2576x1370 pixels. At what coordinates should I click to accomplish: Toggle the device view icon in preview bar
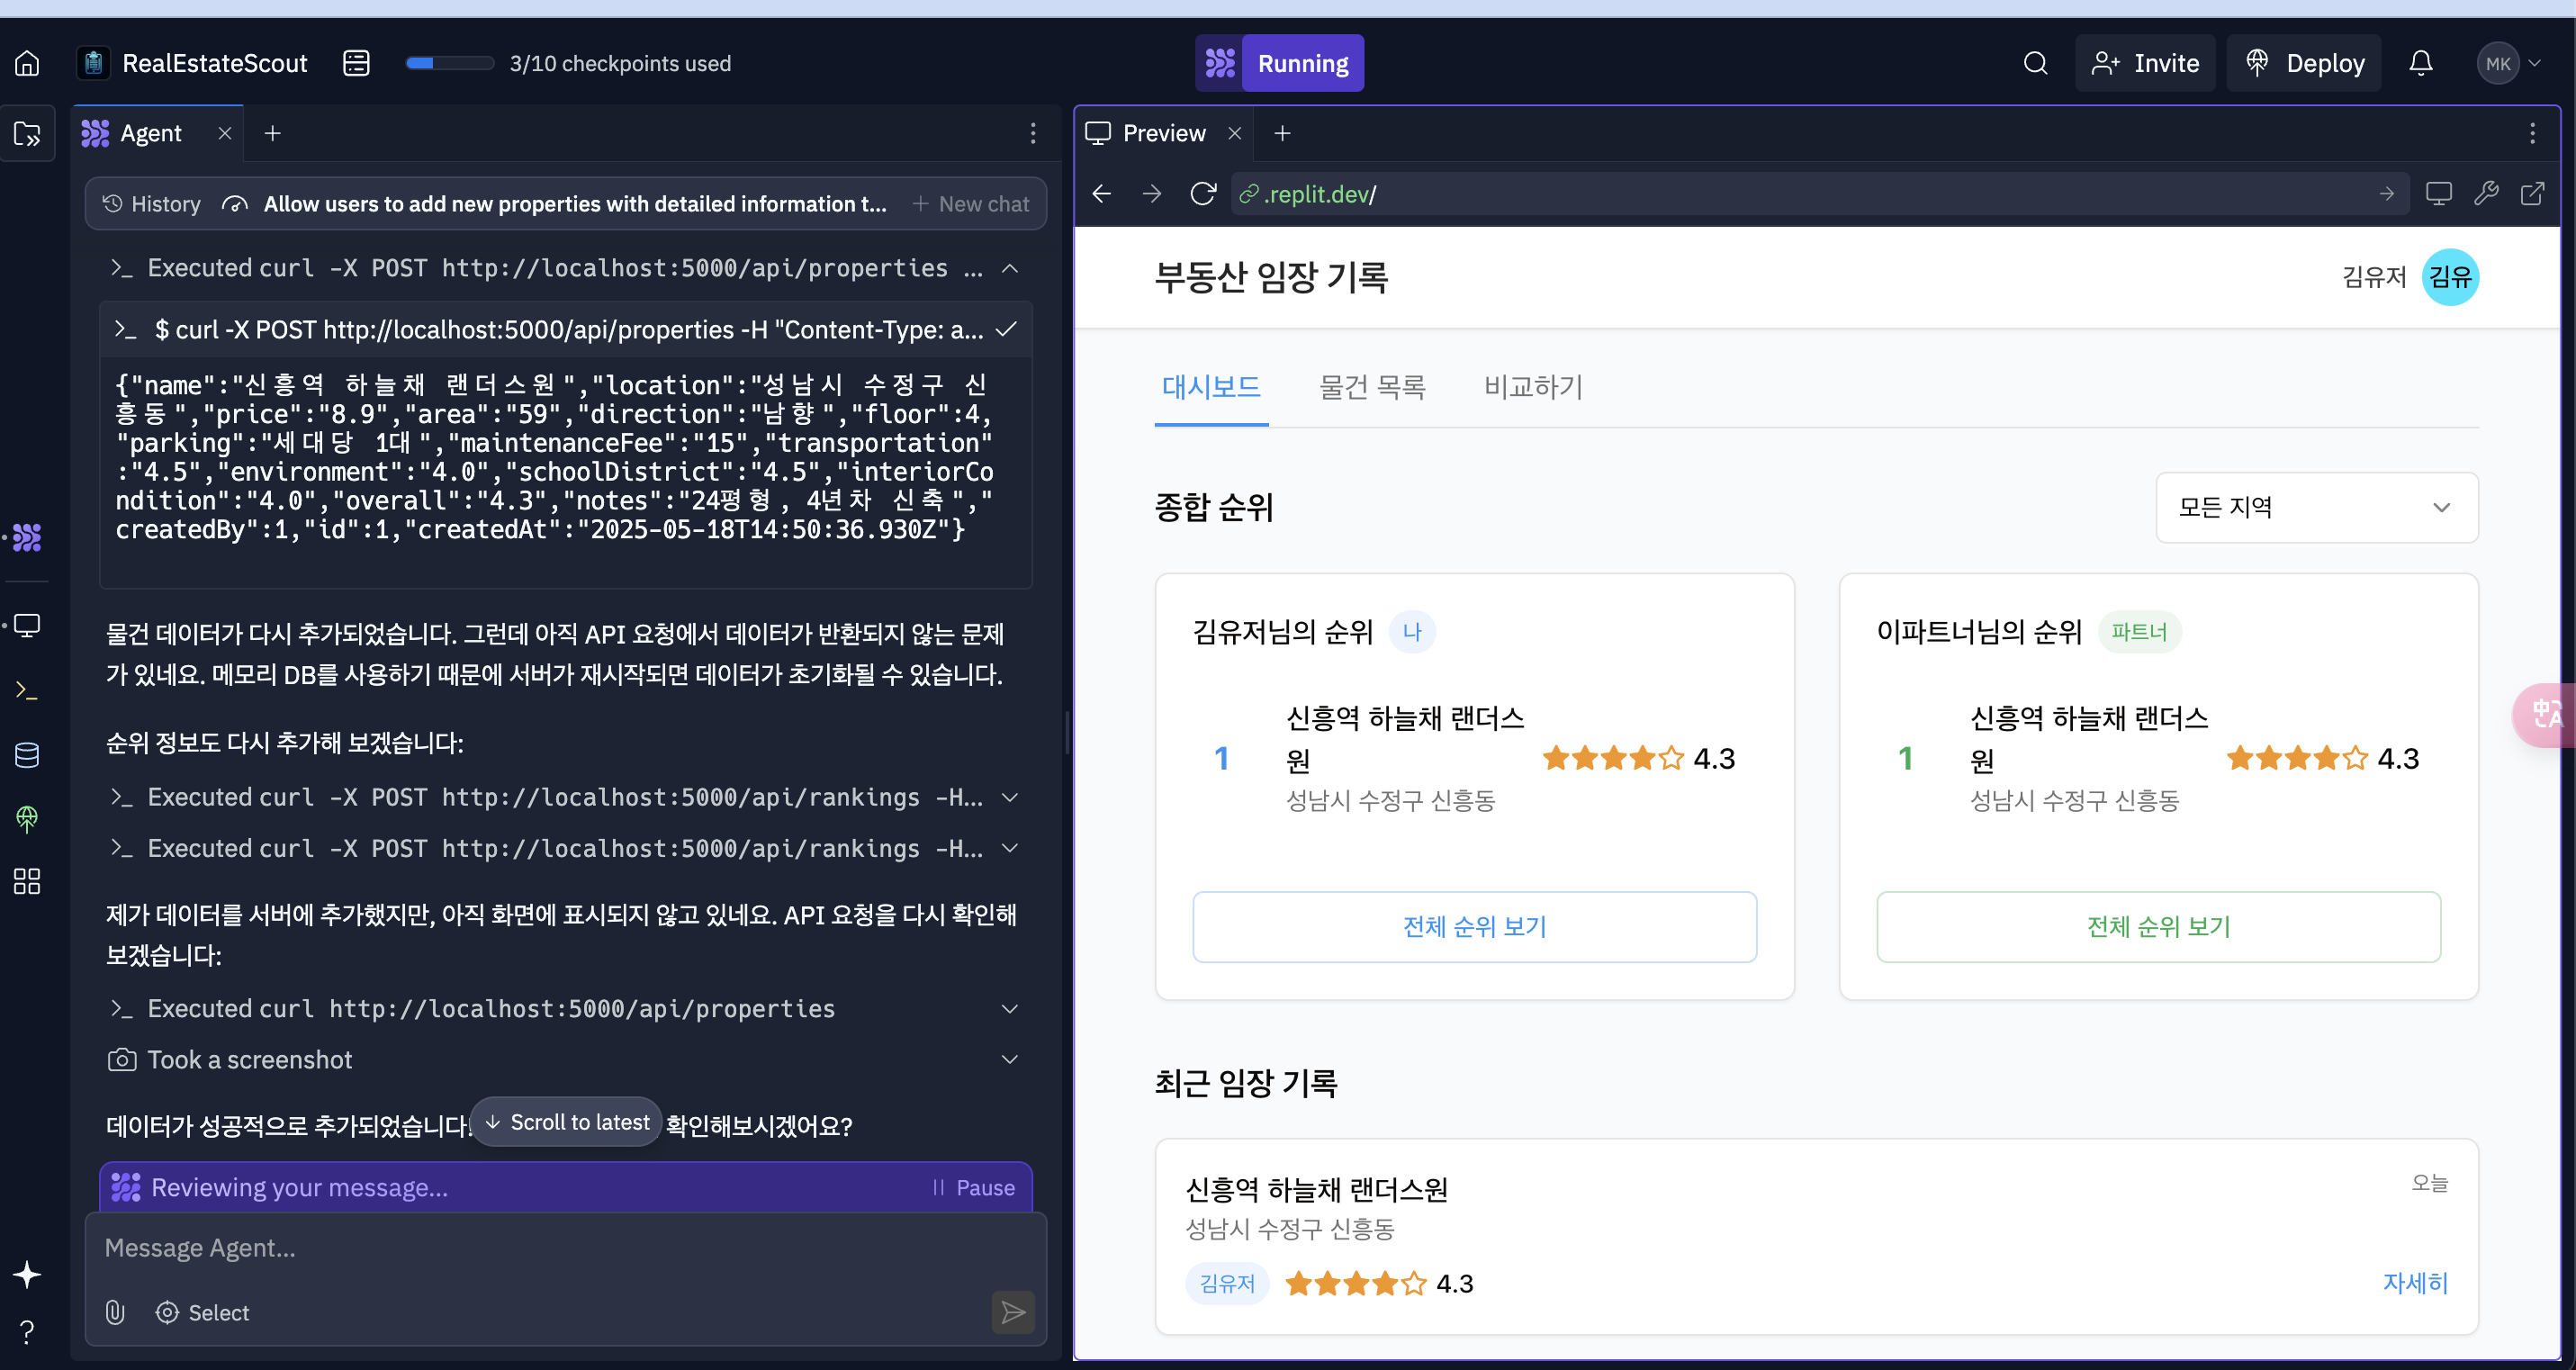coord(2438,193)
